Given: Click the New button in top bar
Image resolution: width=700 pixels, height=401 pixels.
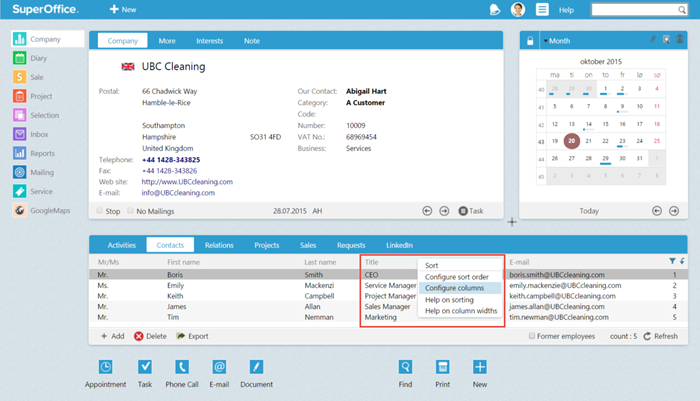Looking at the screenshot, I should tap(123, 9).
